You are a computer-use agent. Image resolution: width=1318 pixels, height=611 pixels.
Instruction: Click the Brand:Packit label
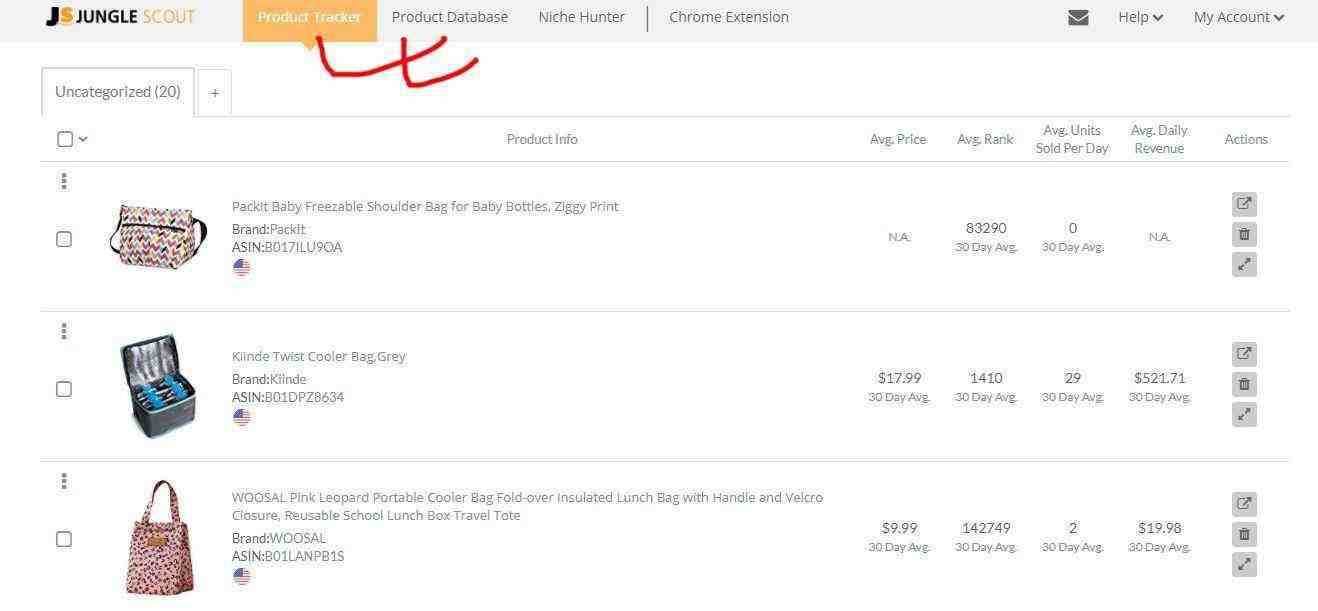pyautogui.click(x=269, y=229)
